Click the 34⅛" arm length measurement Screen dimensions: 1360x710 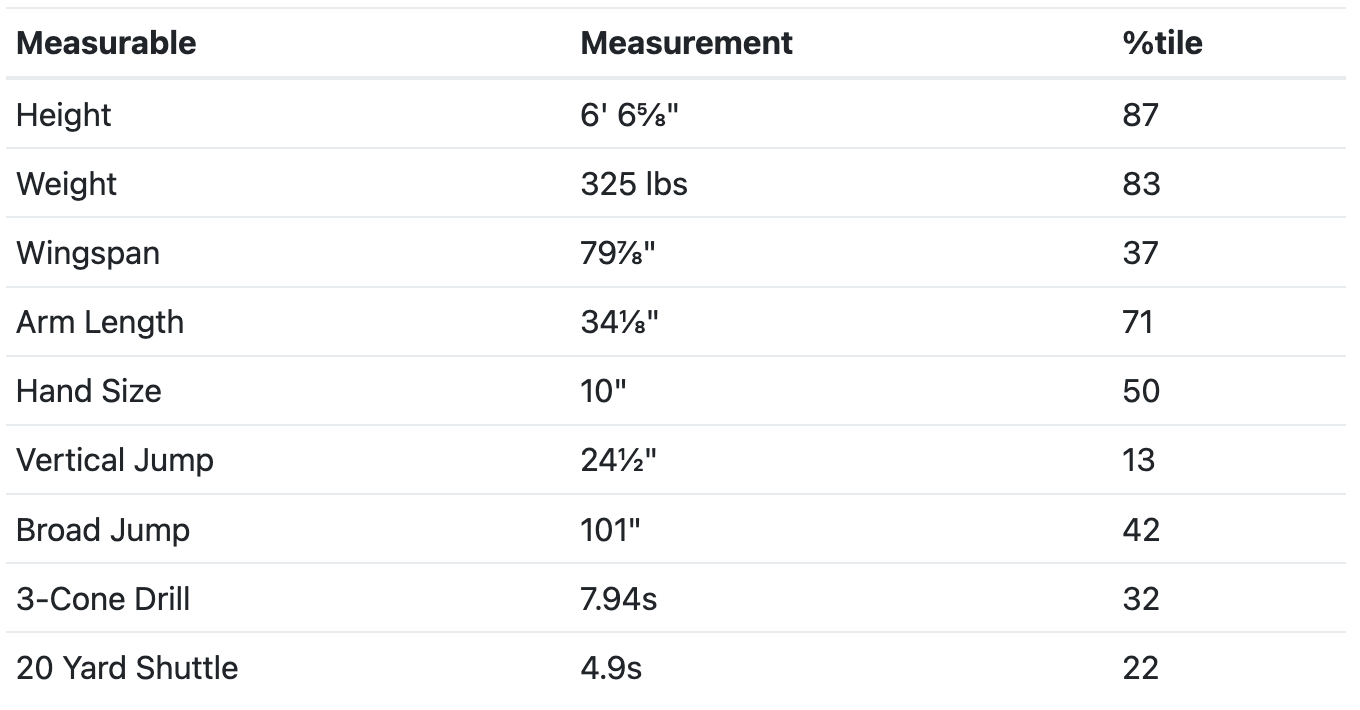click(620, 322)
